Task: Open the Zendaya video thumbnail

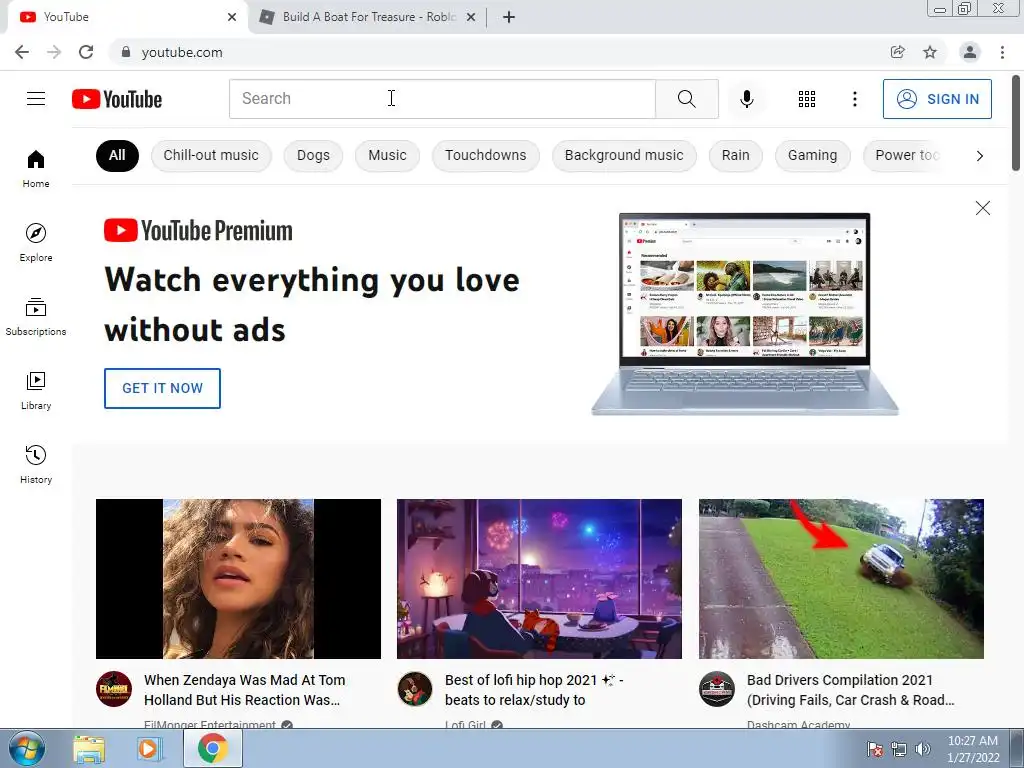Action: point(238,579)
